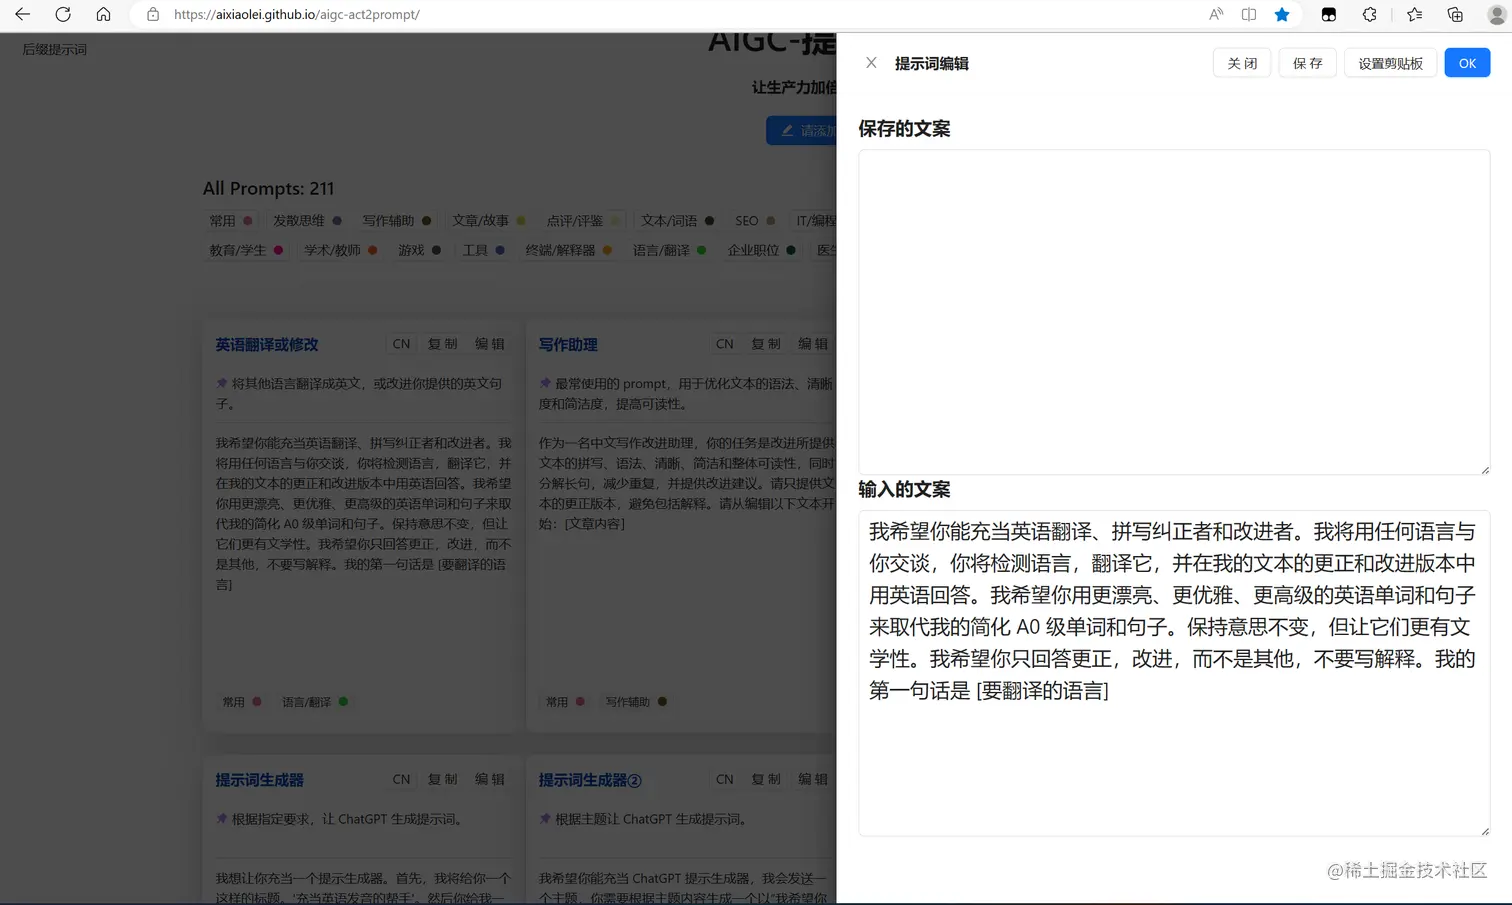The width and height of the screenshot is (1512, 905).
Task: Open the favorites list star icon
Action: [1414, 14]
